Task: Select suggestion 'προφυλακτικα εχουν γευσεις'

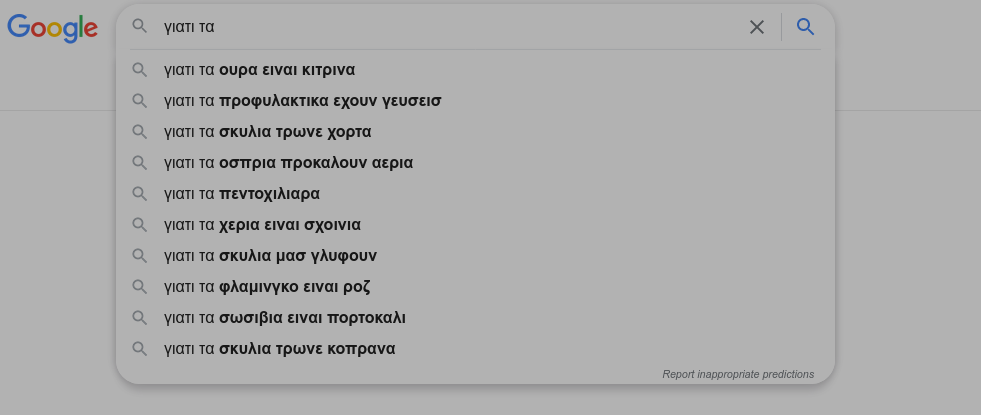Action: click(475, 101)
